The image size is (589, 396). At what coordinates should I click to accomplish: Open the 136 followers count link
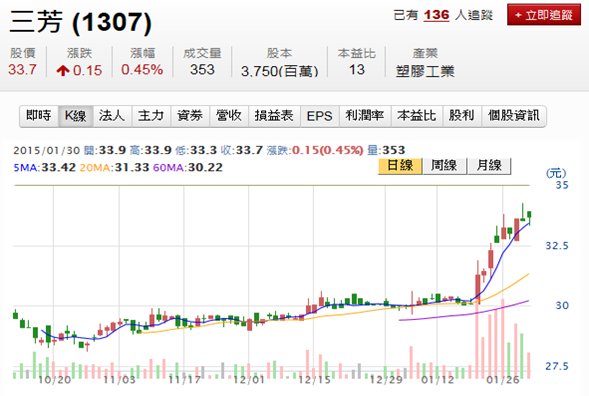(x=436, y=15)
